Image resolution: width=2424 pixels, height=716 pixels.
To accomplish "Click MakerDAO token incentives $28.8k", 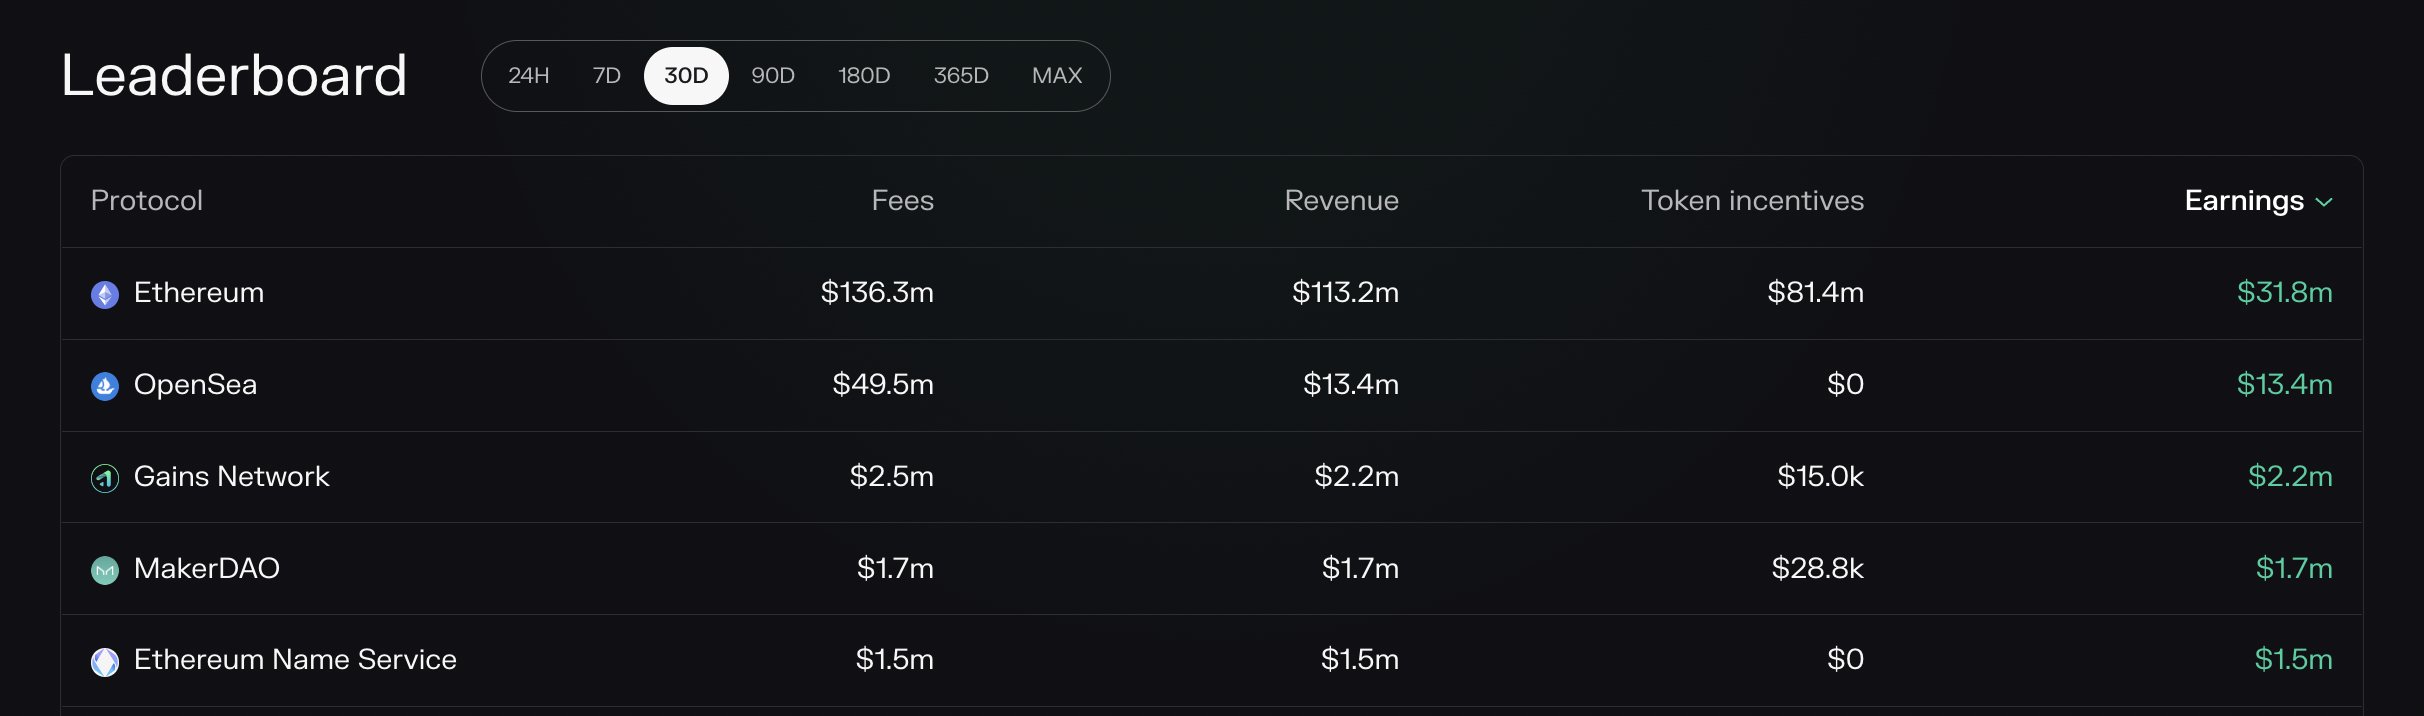I will (1817, 569).
